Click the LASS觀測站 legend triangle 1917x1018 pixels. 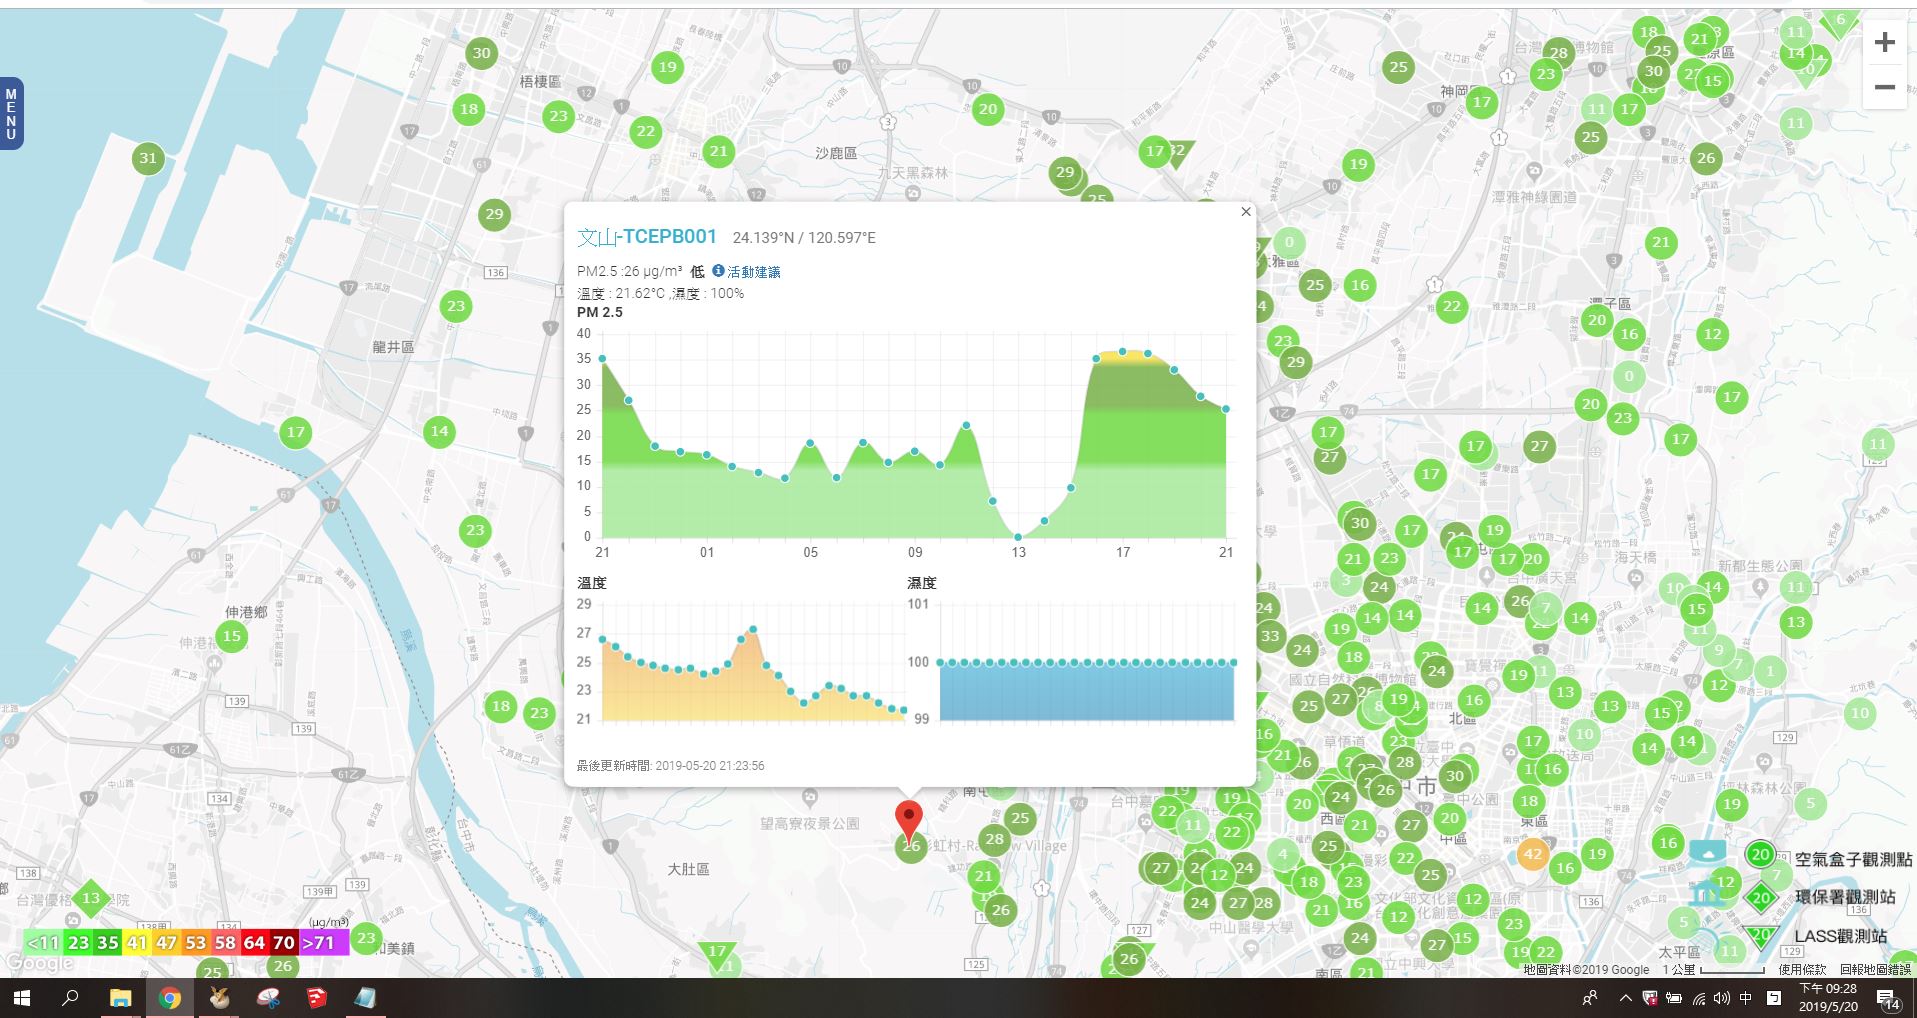click(1761, 937)
